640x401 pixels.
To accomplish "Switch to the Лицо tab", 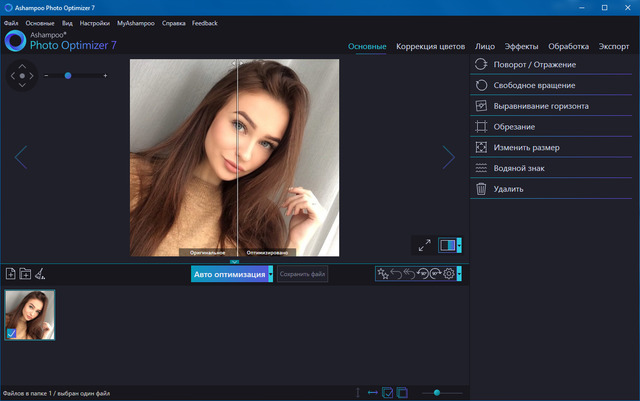I will (484, 46).
